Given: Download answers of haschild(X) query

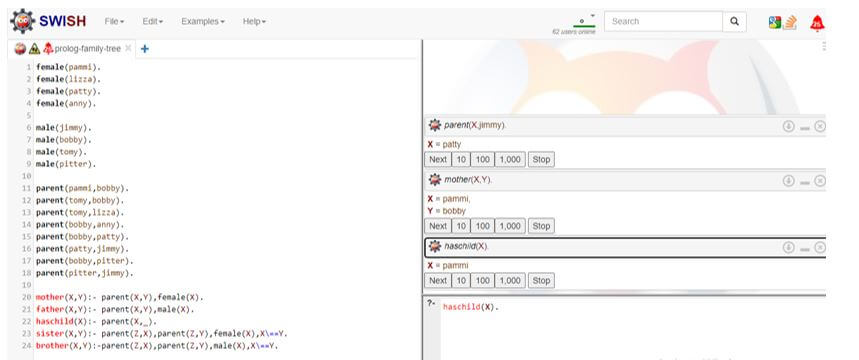Looking at the screenshot, I should [x=788, y=248].
